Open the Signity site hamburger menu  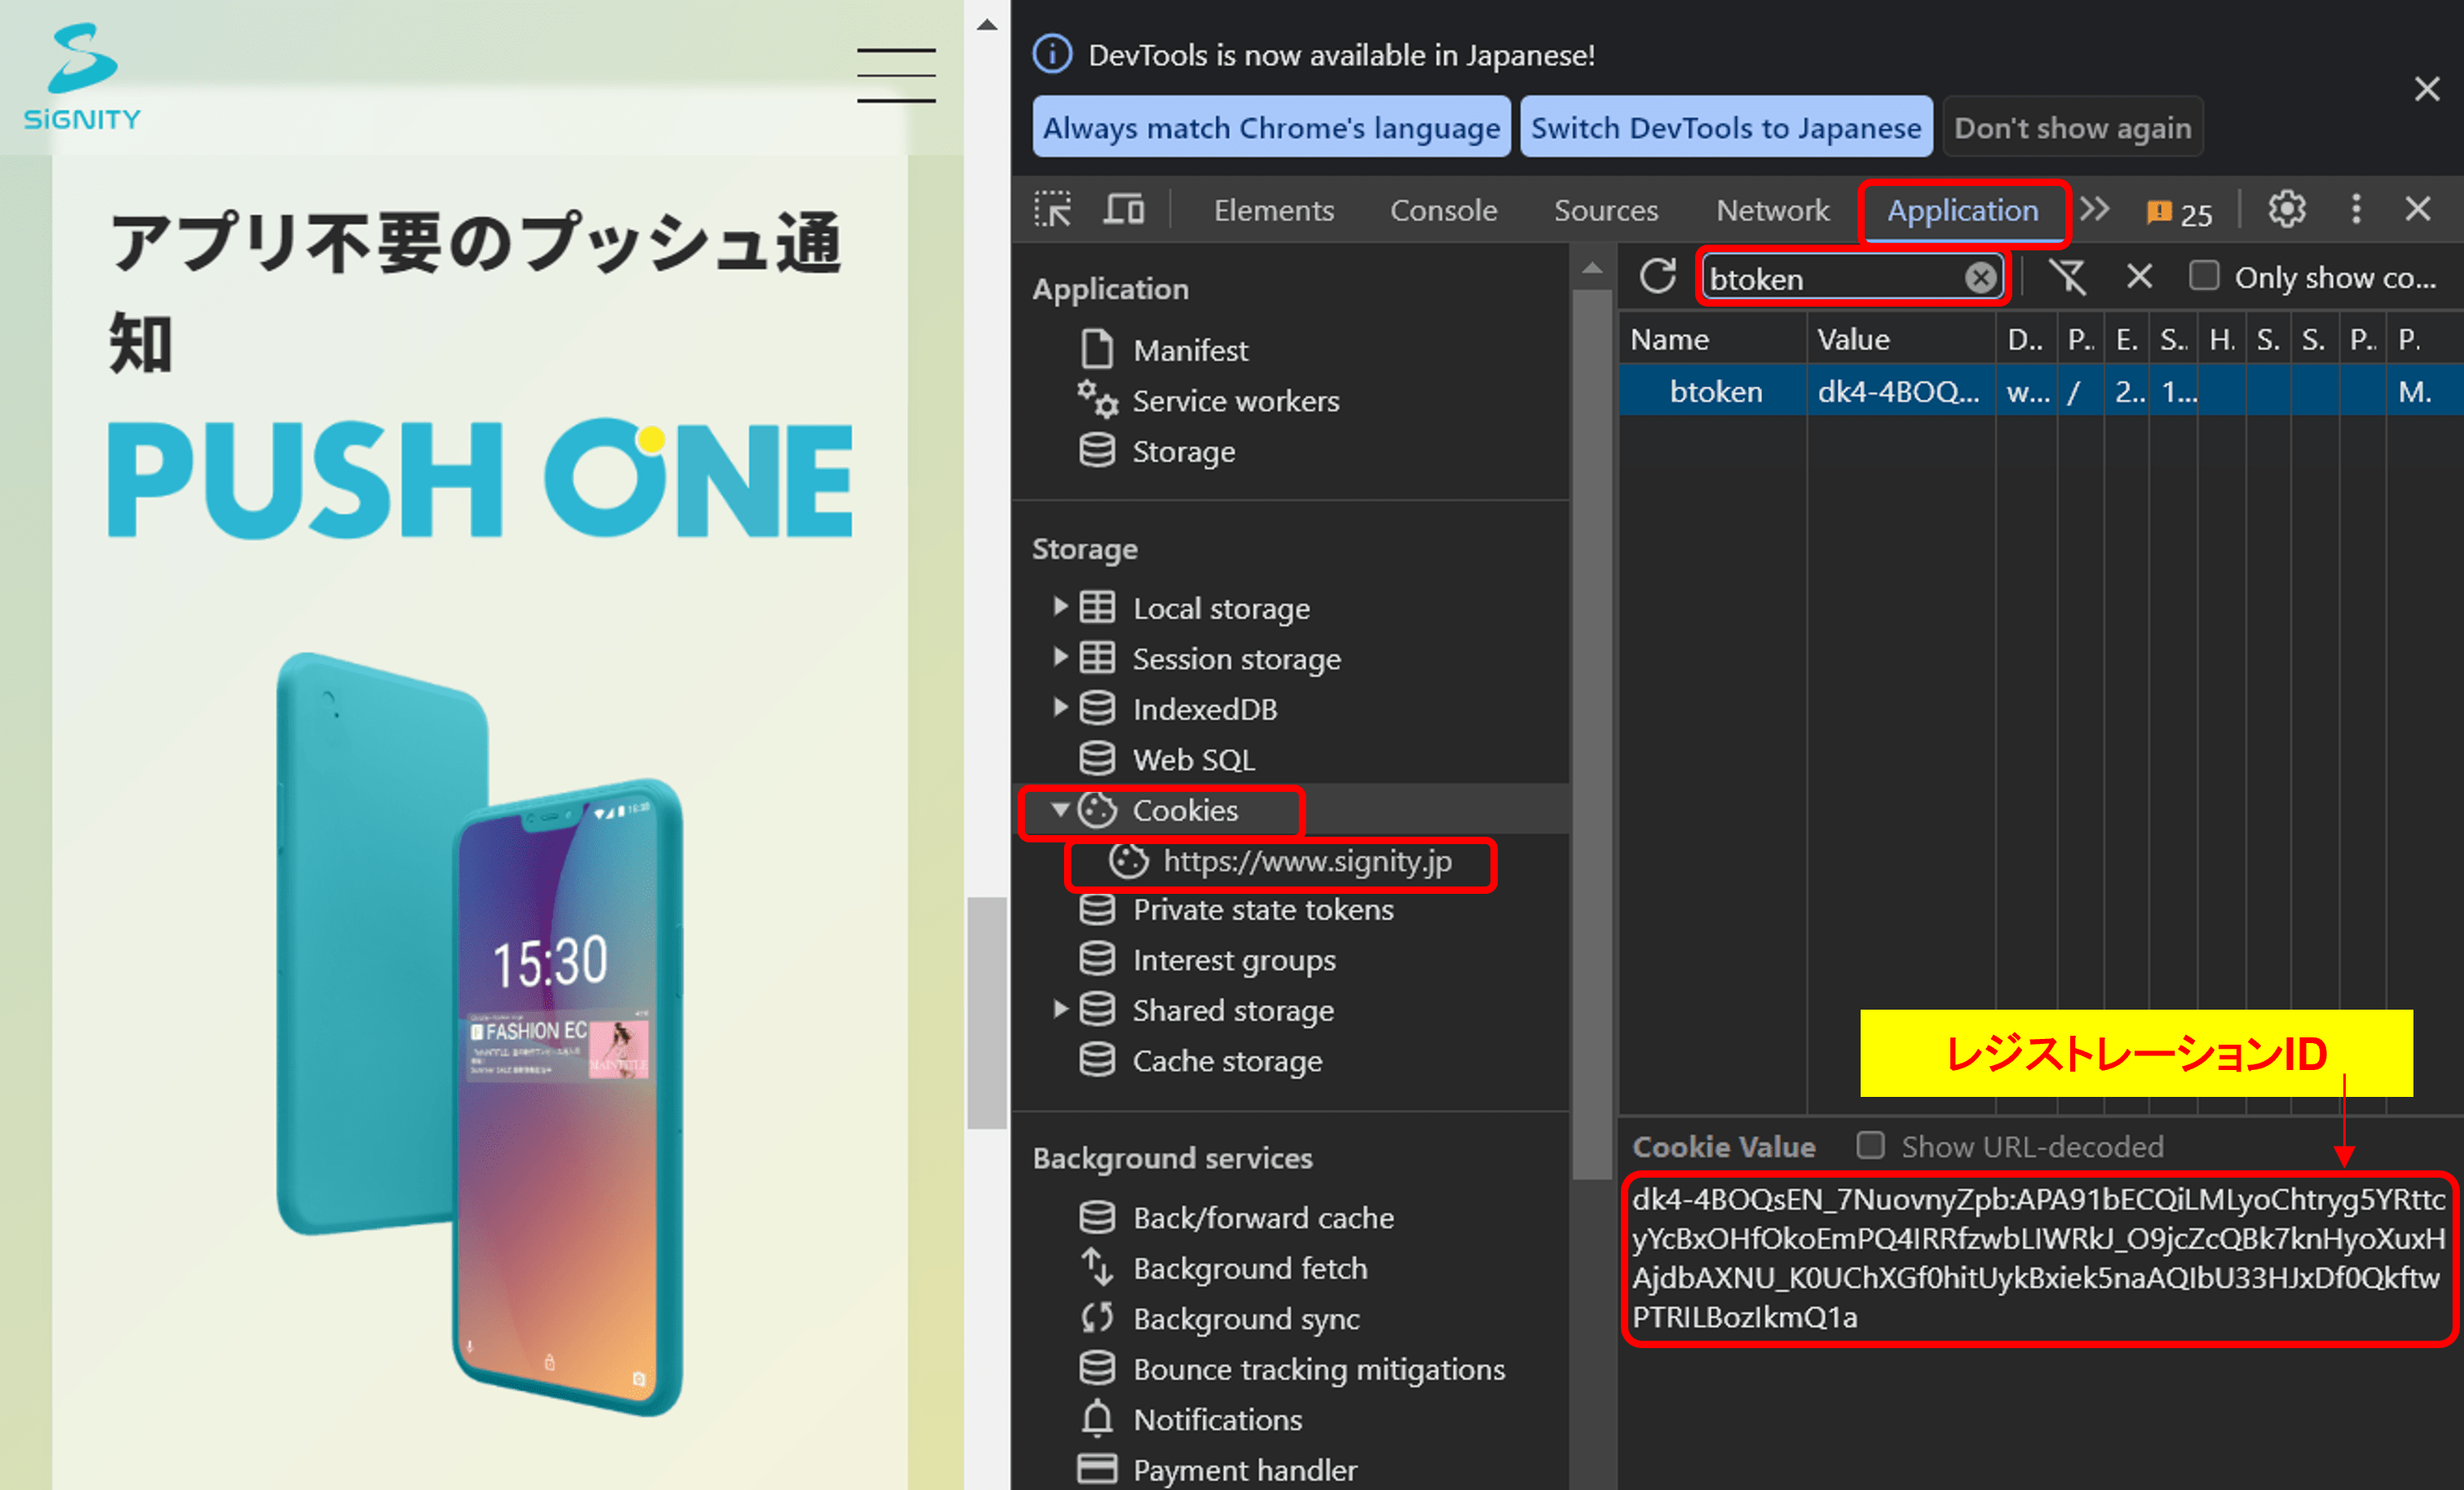895,74
